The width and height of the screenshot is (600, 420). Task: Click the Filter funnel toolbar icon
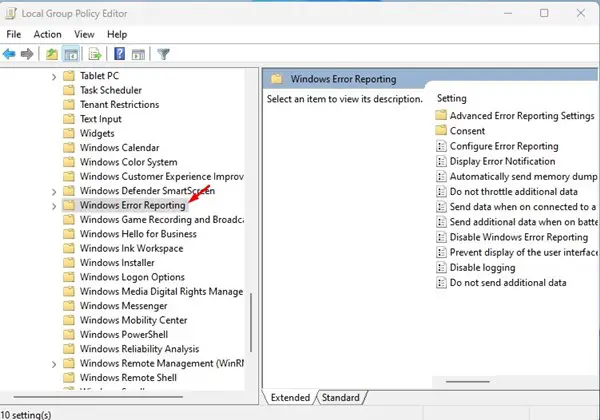(163, 54)
